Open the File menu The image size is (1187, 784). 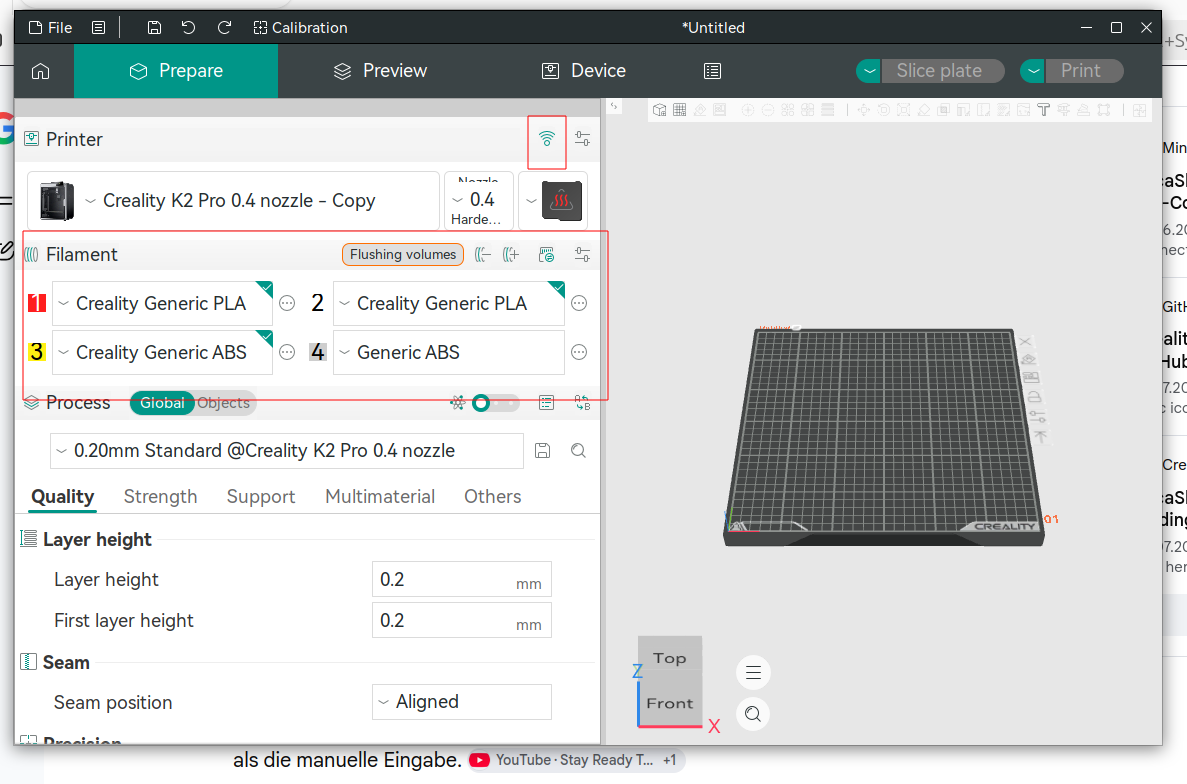(x=51, y=28)
